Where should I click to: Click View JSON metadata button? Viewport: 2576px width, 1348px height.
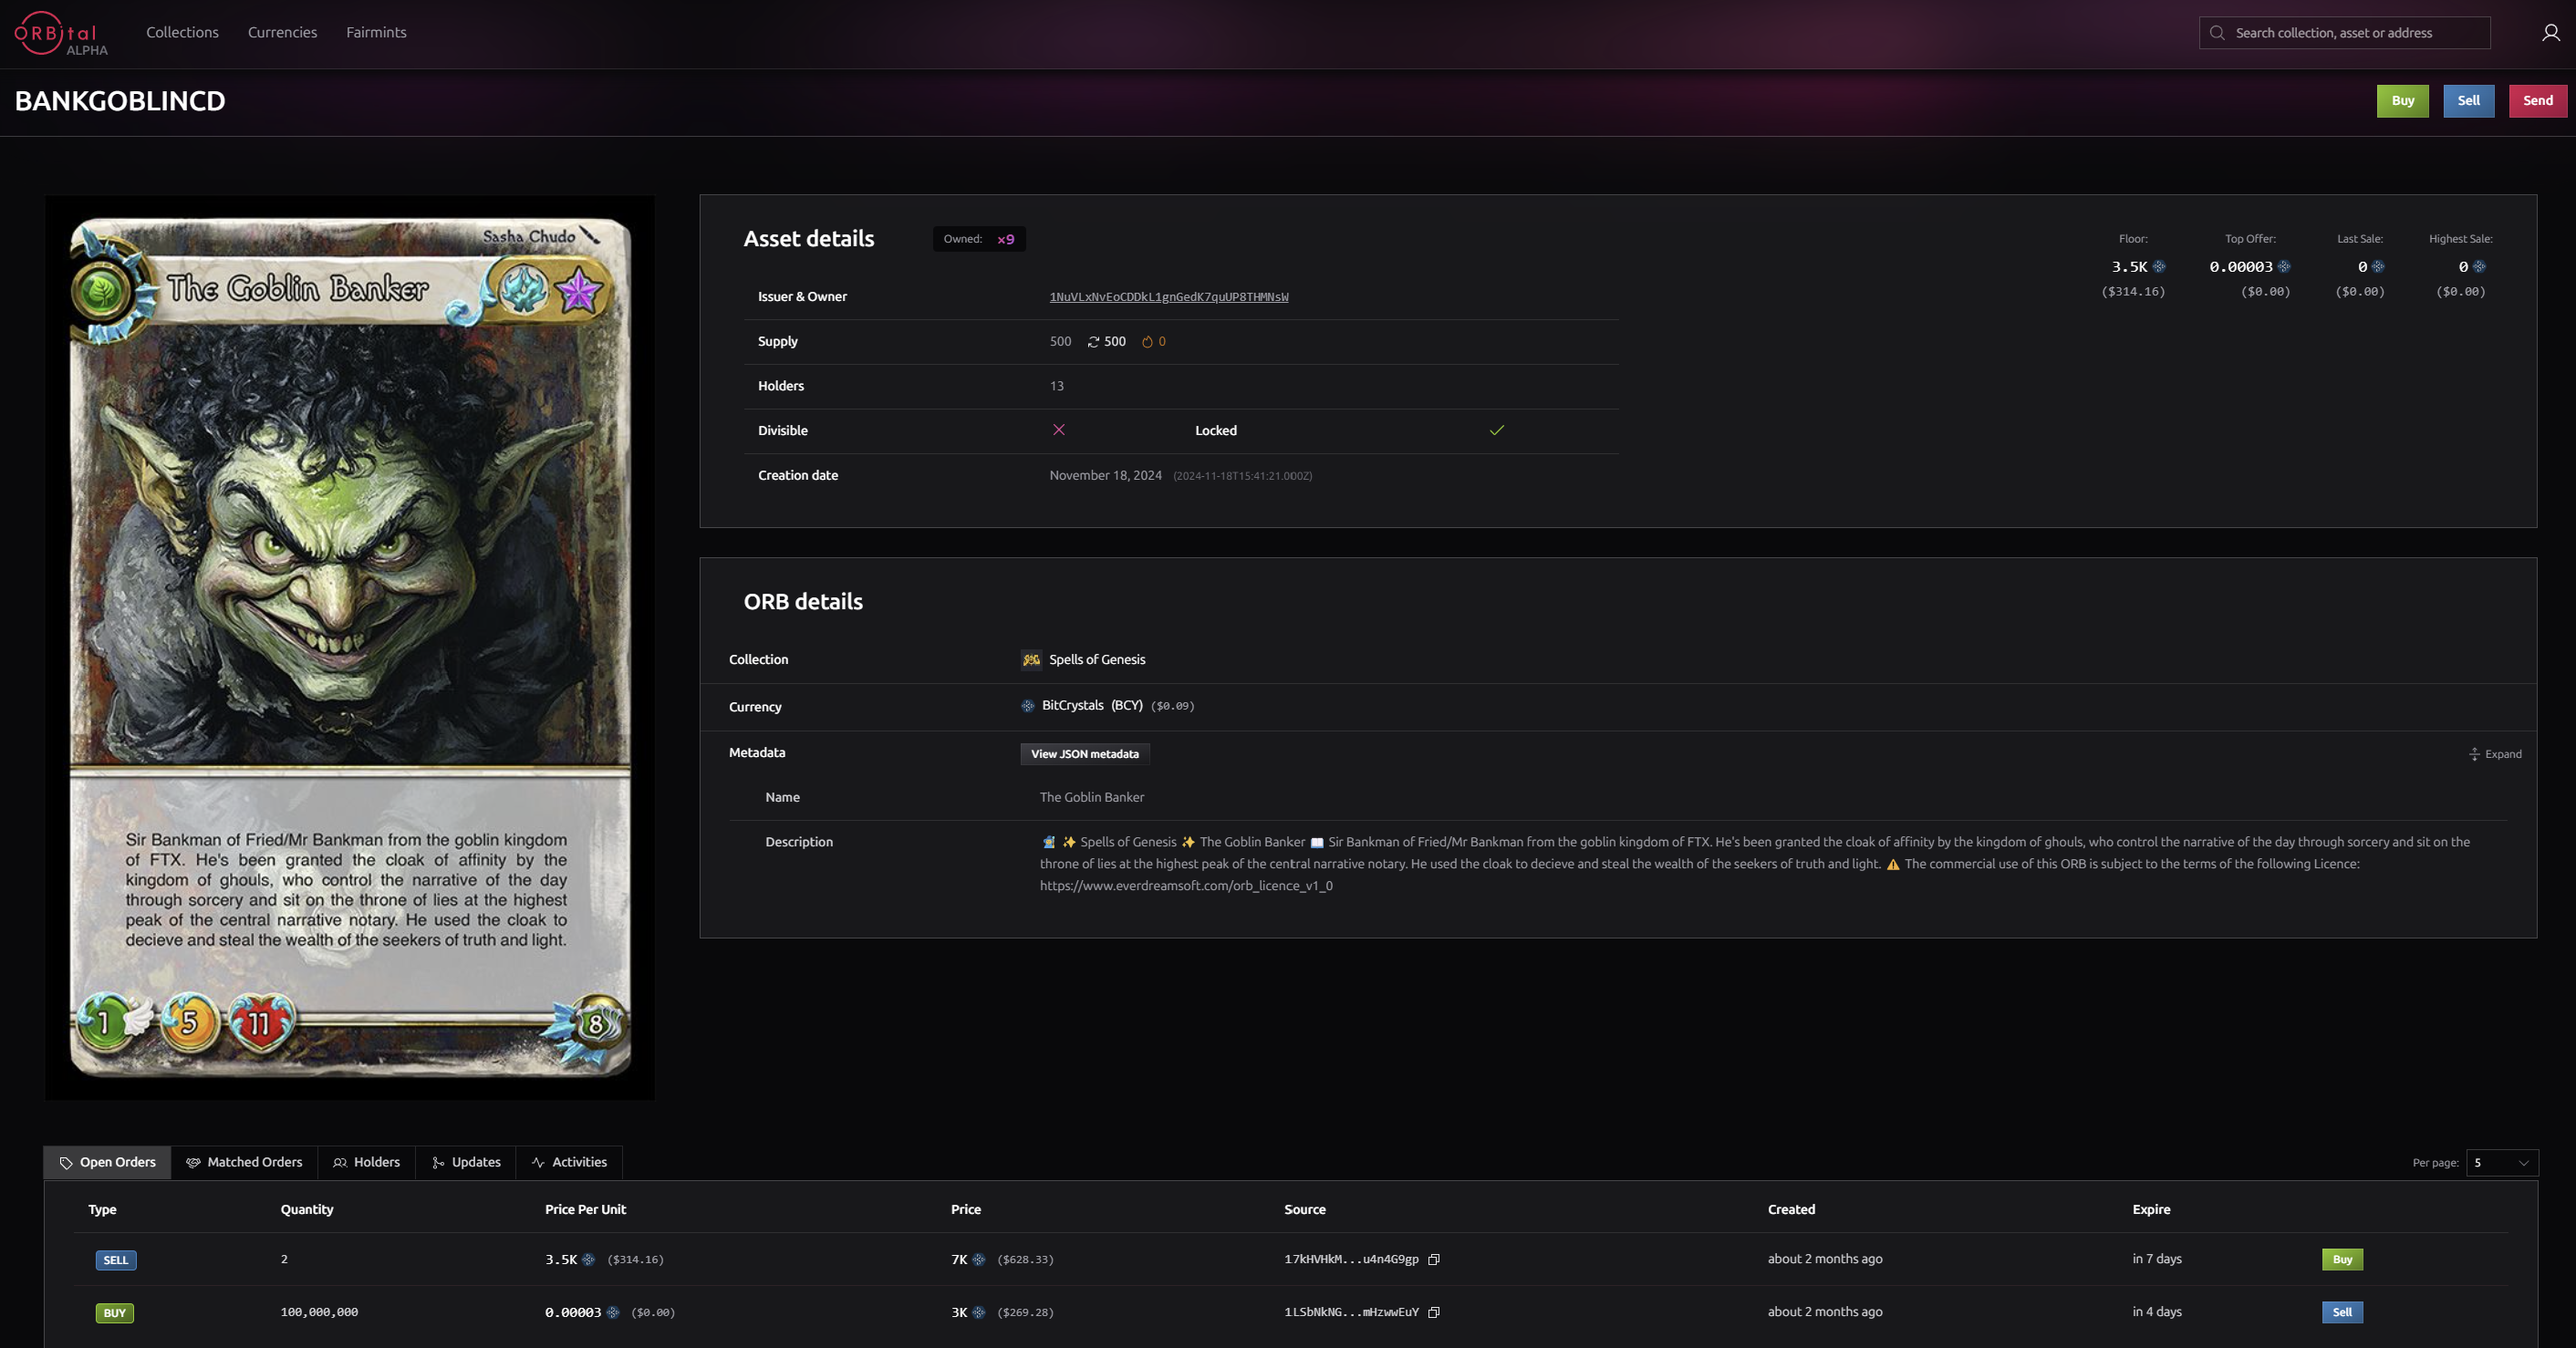(x=1085, y=754)
